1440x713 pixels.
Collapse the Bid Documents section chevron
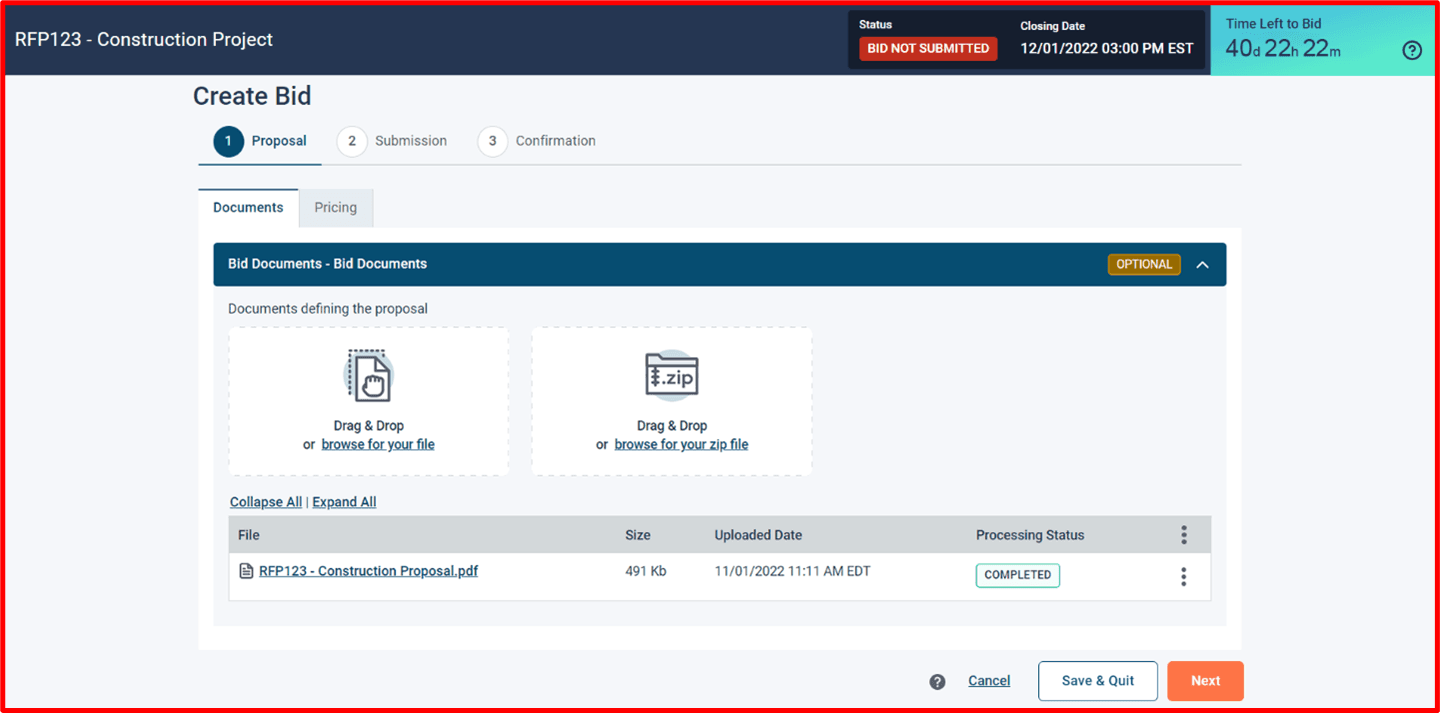click(x=1202, y=264)
